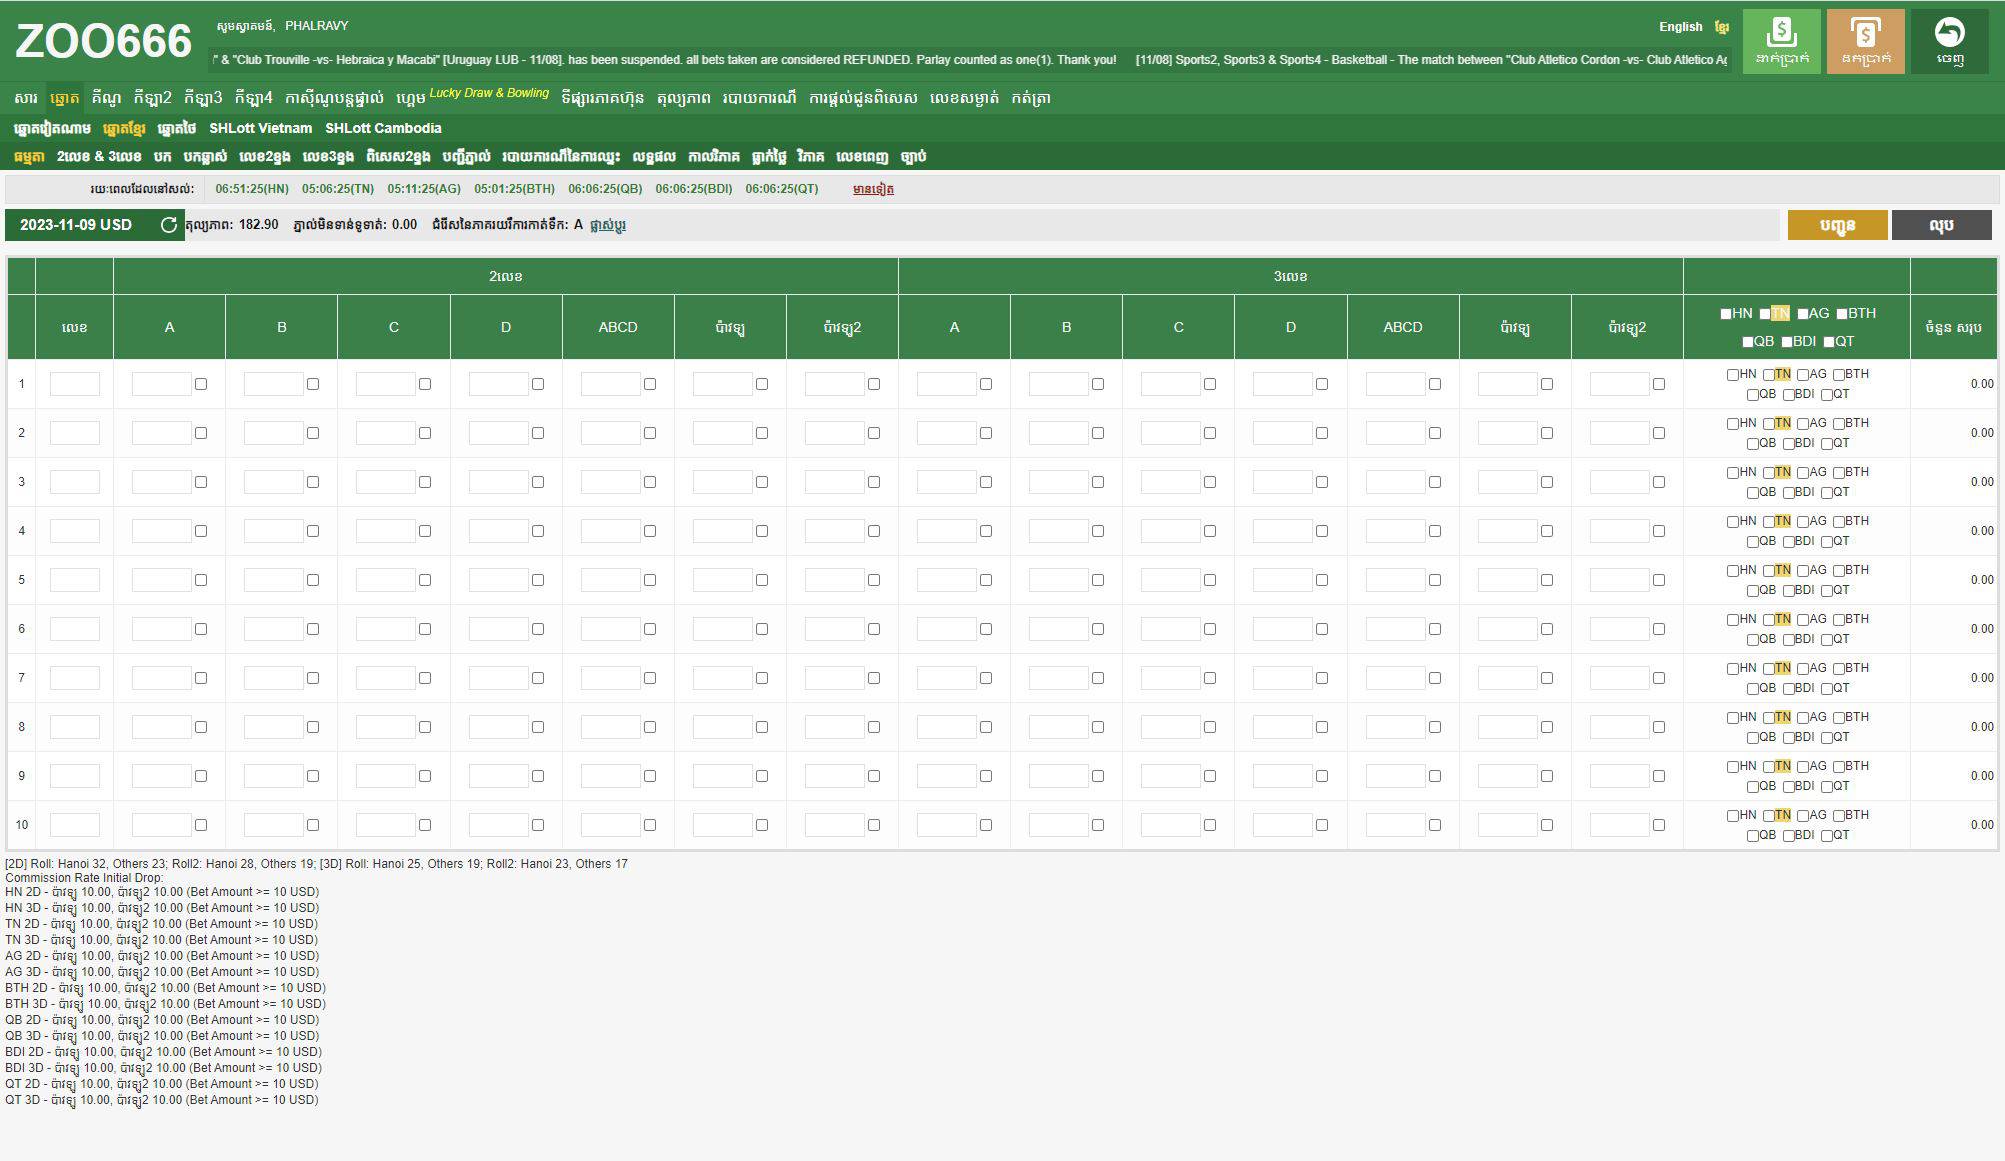
Task: Click the 2023-11-09 USD date box
Action: [95, 225]
